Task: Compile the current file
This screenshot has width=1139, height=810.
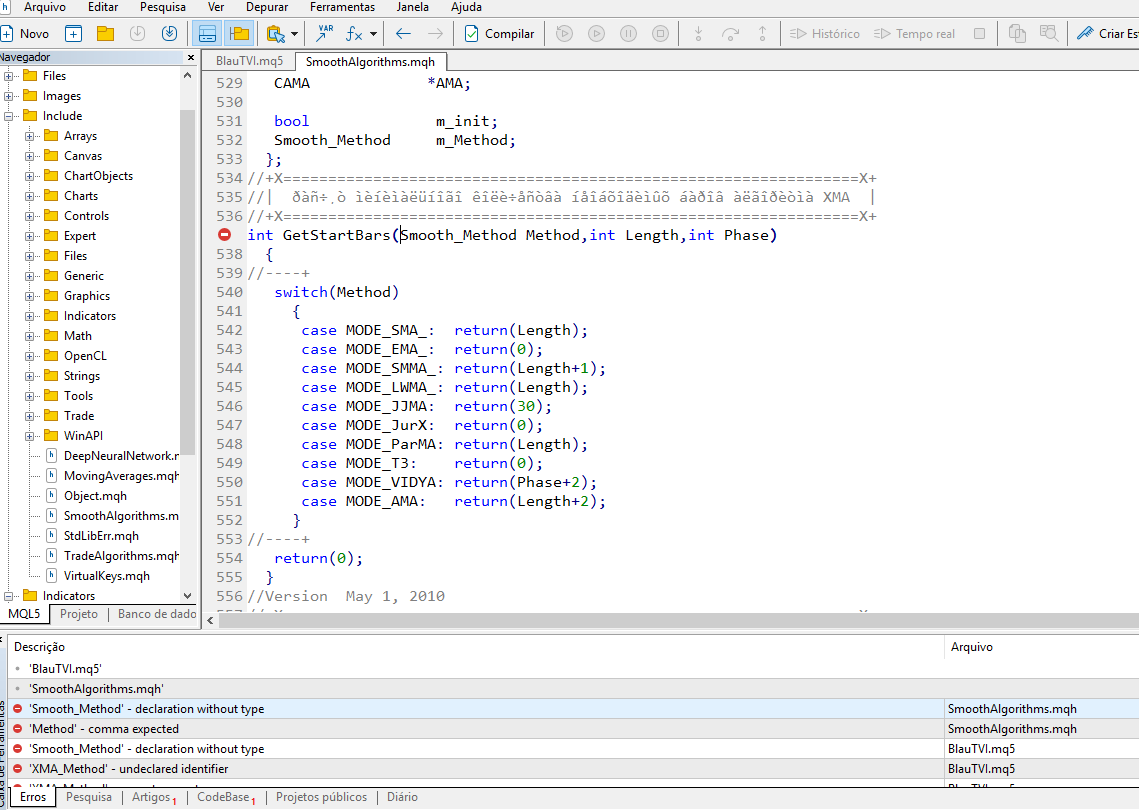Action: coord(499,33)
